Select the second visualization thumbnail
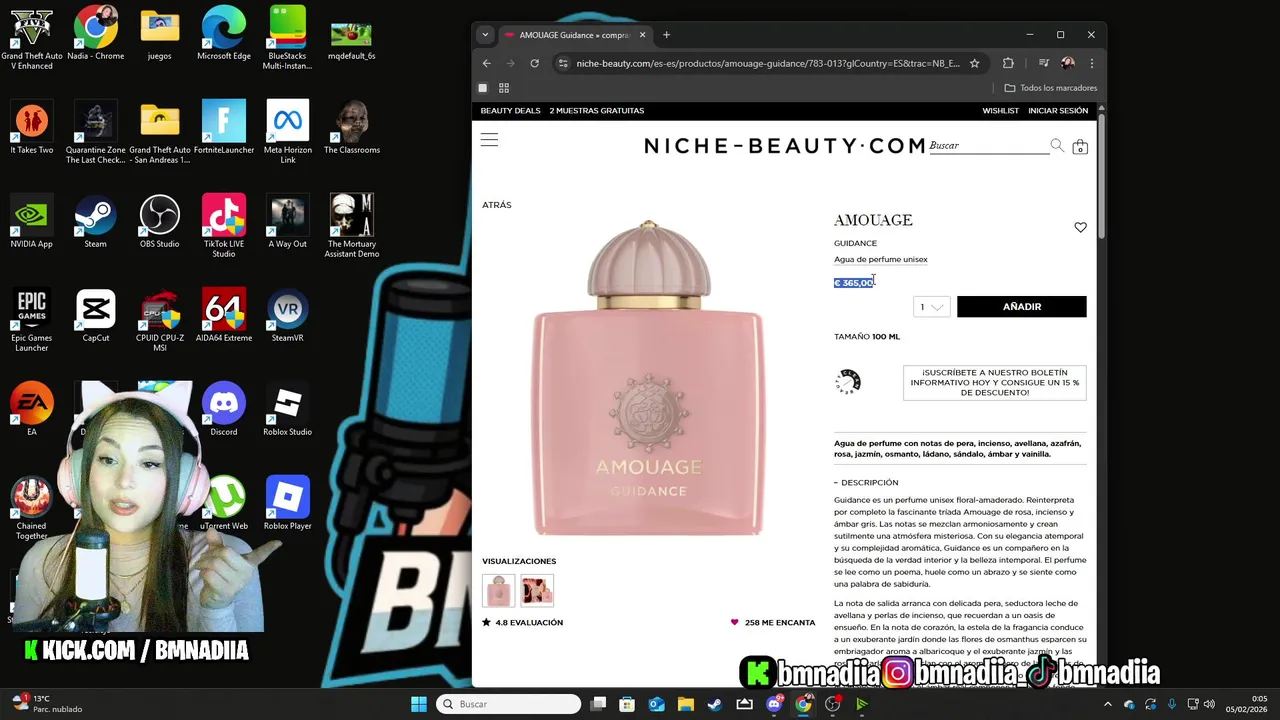 coord(537,590)
